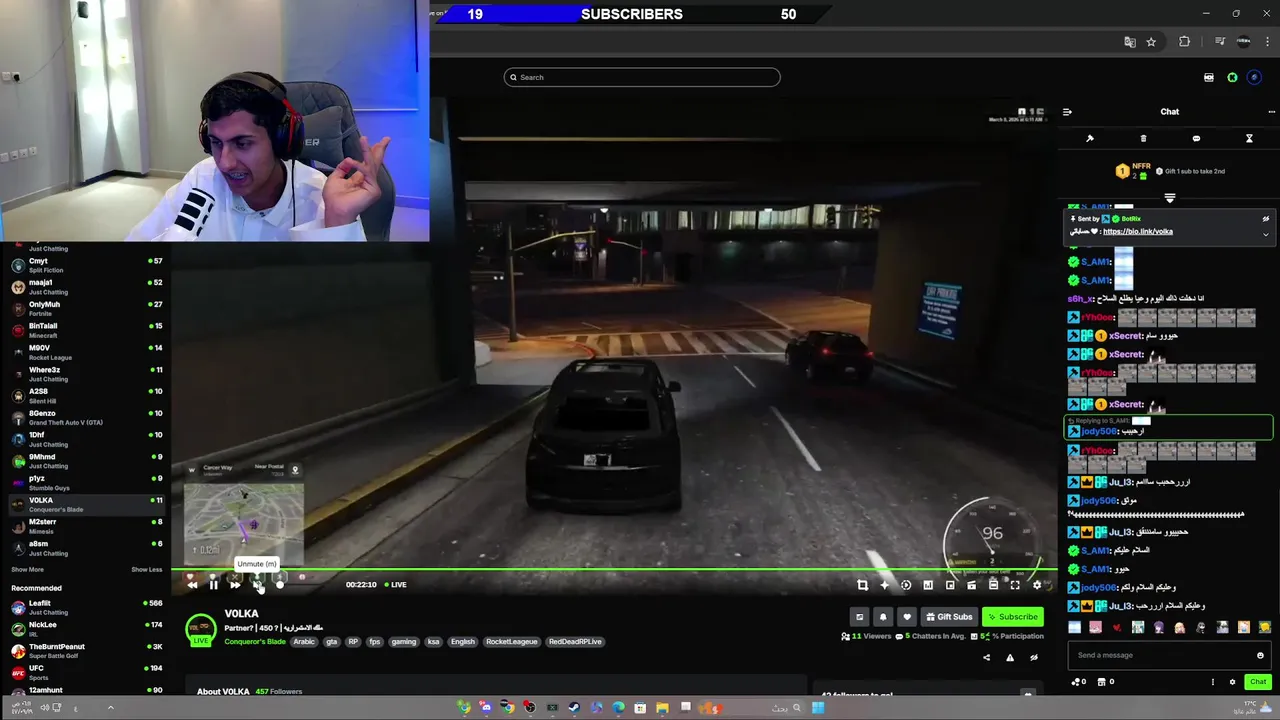
Task: Jump to the LIVE indicator
Action: point(394,585)
